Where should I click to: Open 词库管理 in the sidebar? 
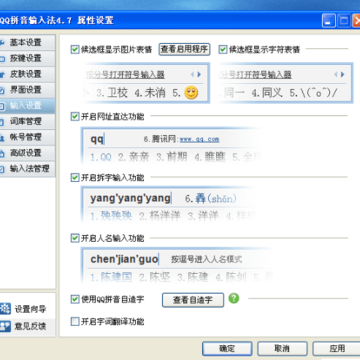(x=27, y=121)
